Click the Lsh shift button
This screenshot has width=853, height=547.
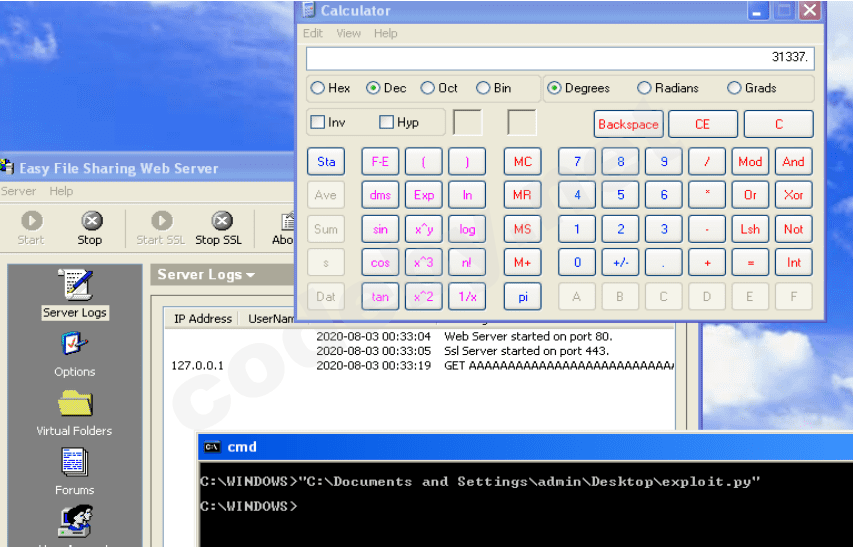[750, 229]
